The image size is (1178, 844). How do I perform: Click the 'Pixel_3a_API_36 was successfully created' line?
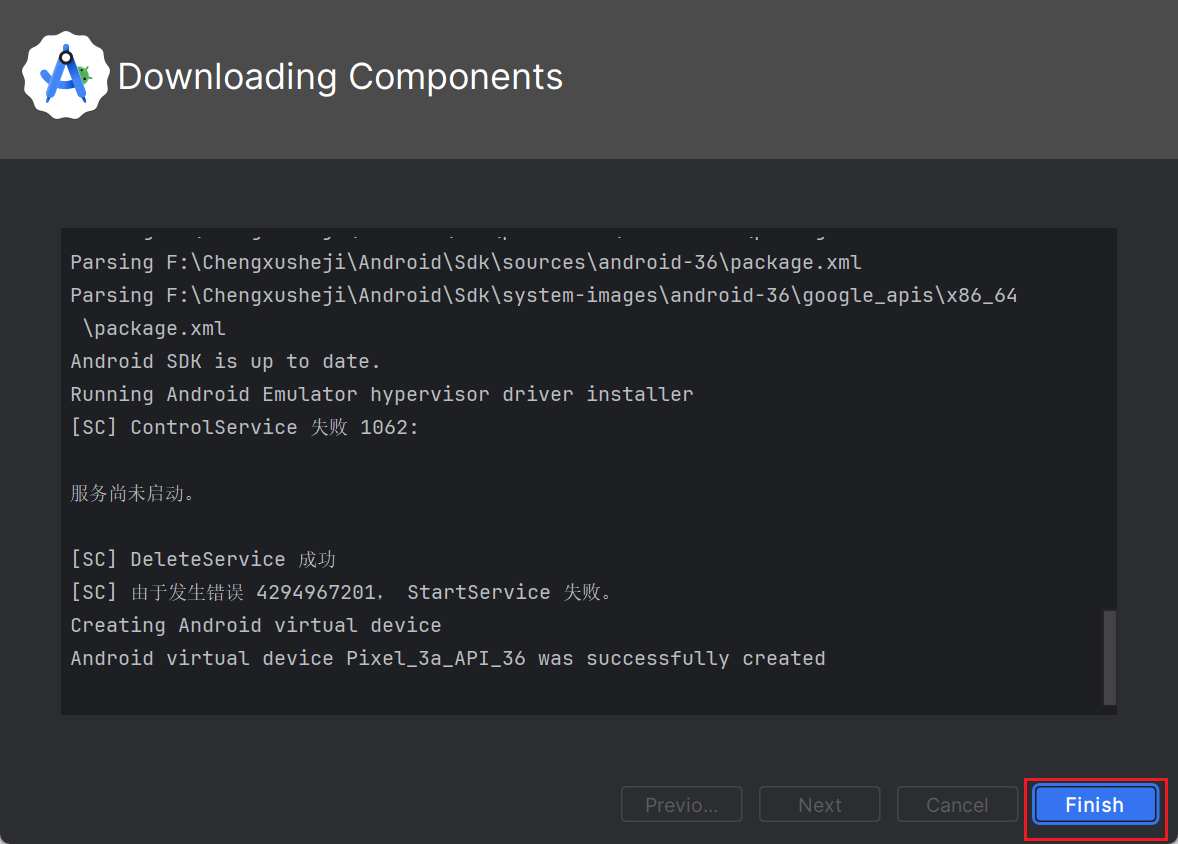(448, 658)
